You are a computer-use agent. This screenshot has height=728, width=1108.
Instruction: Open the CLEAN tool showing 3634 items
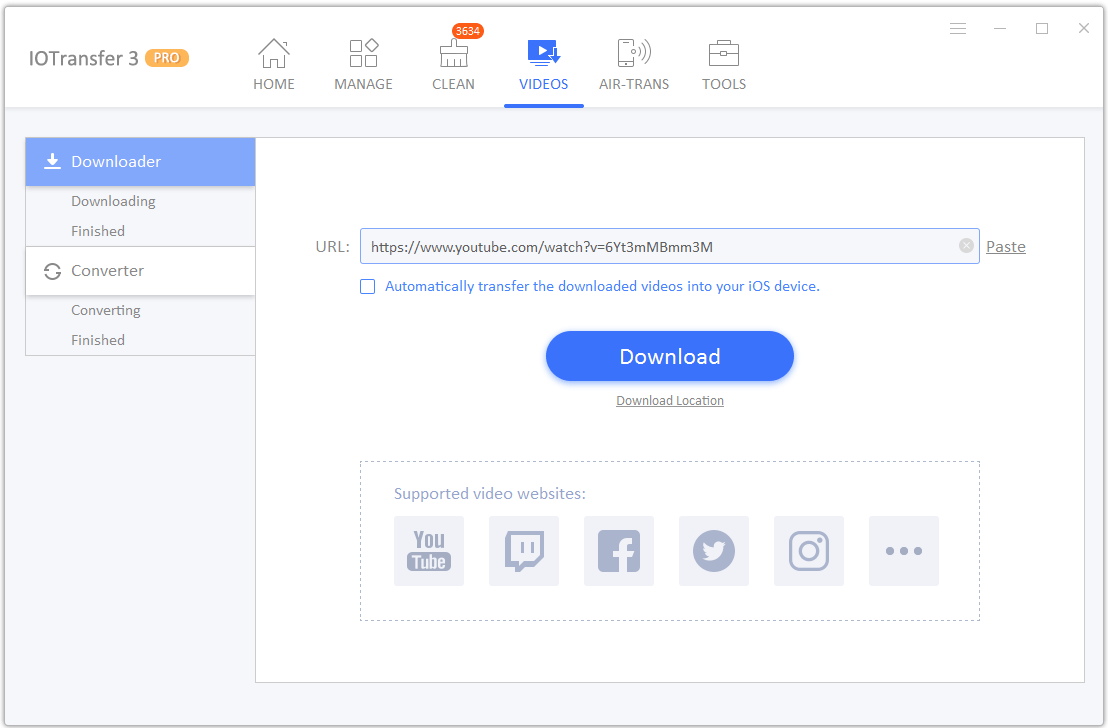tap(453, 62)
